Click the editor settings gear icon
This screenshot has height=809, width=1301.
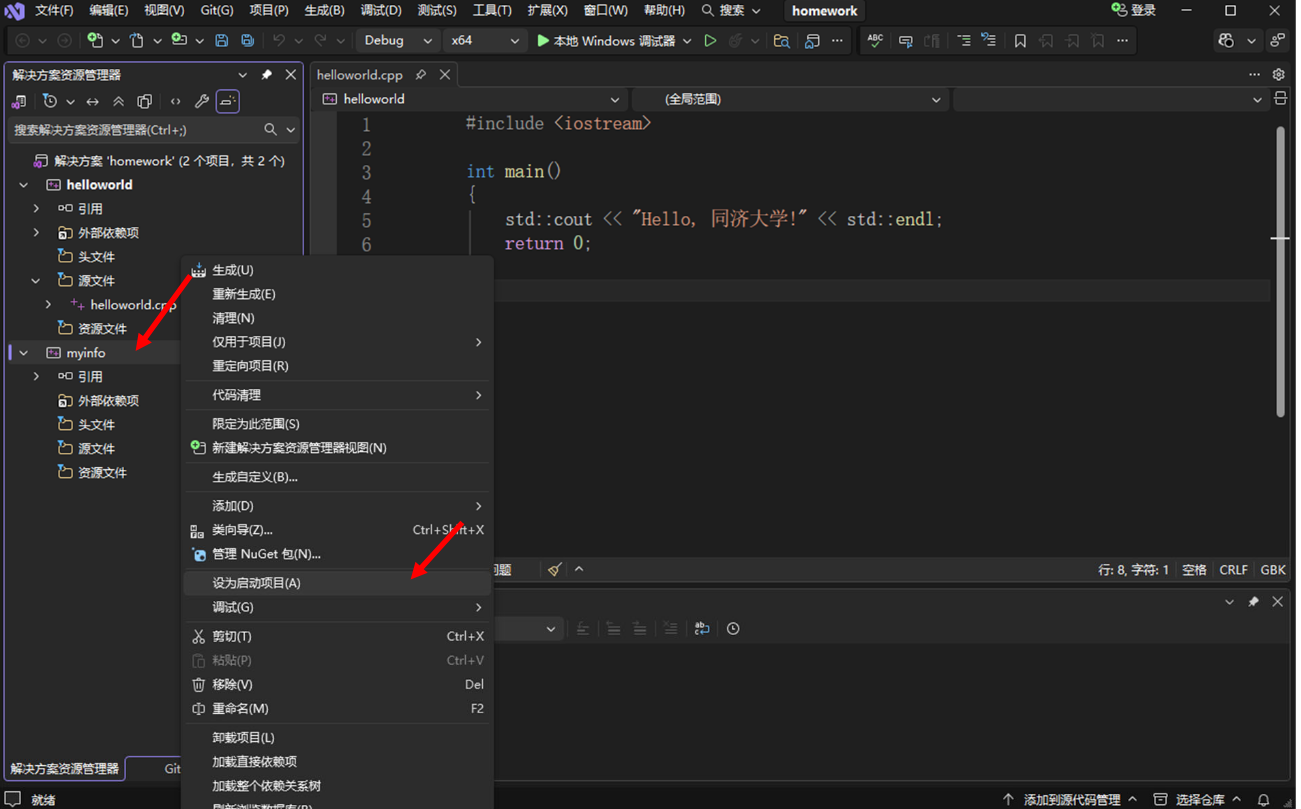tap(1278, 75)
